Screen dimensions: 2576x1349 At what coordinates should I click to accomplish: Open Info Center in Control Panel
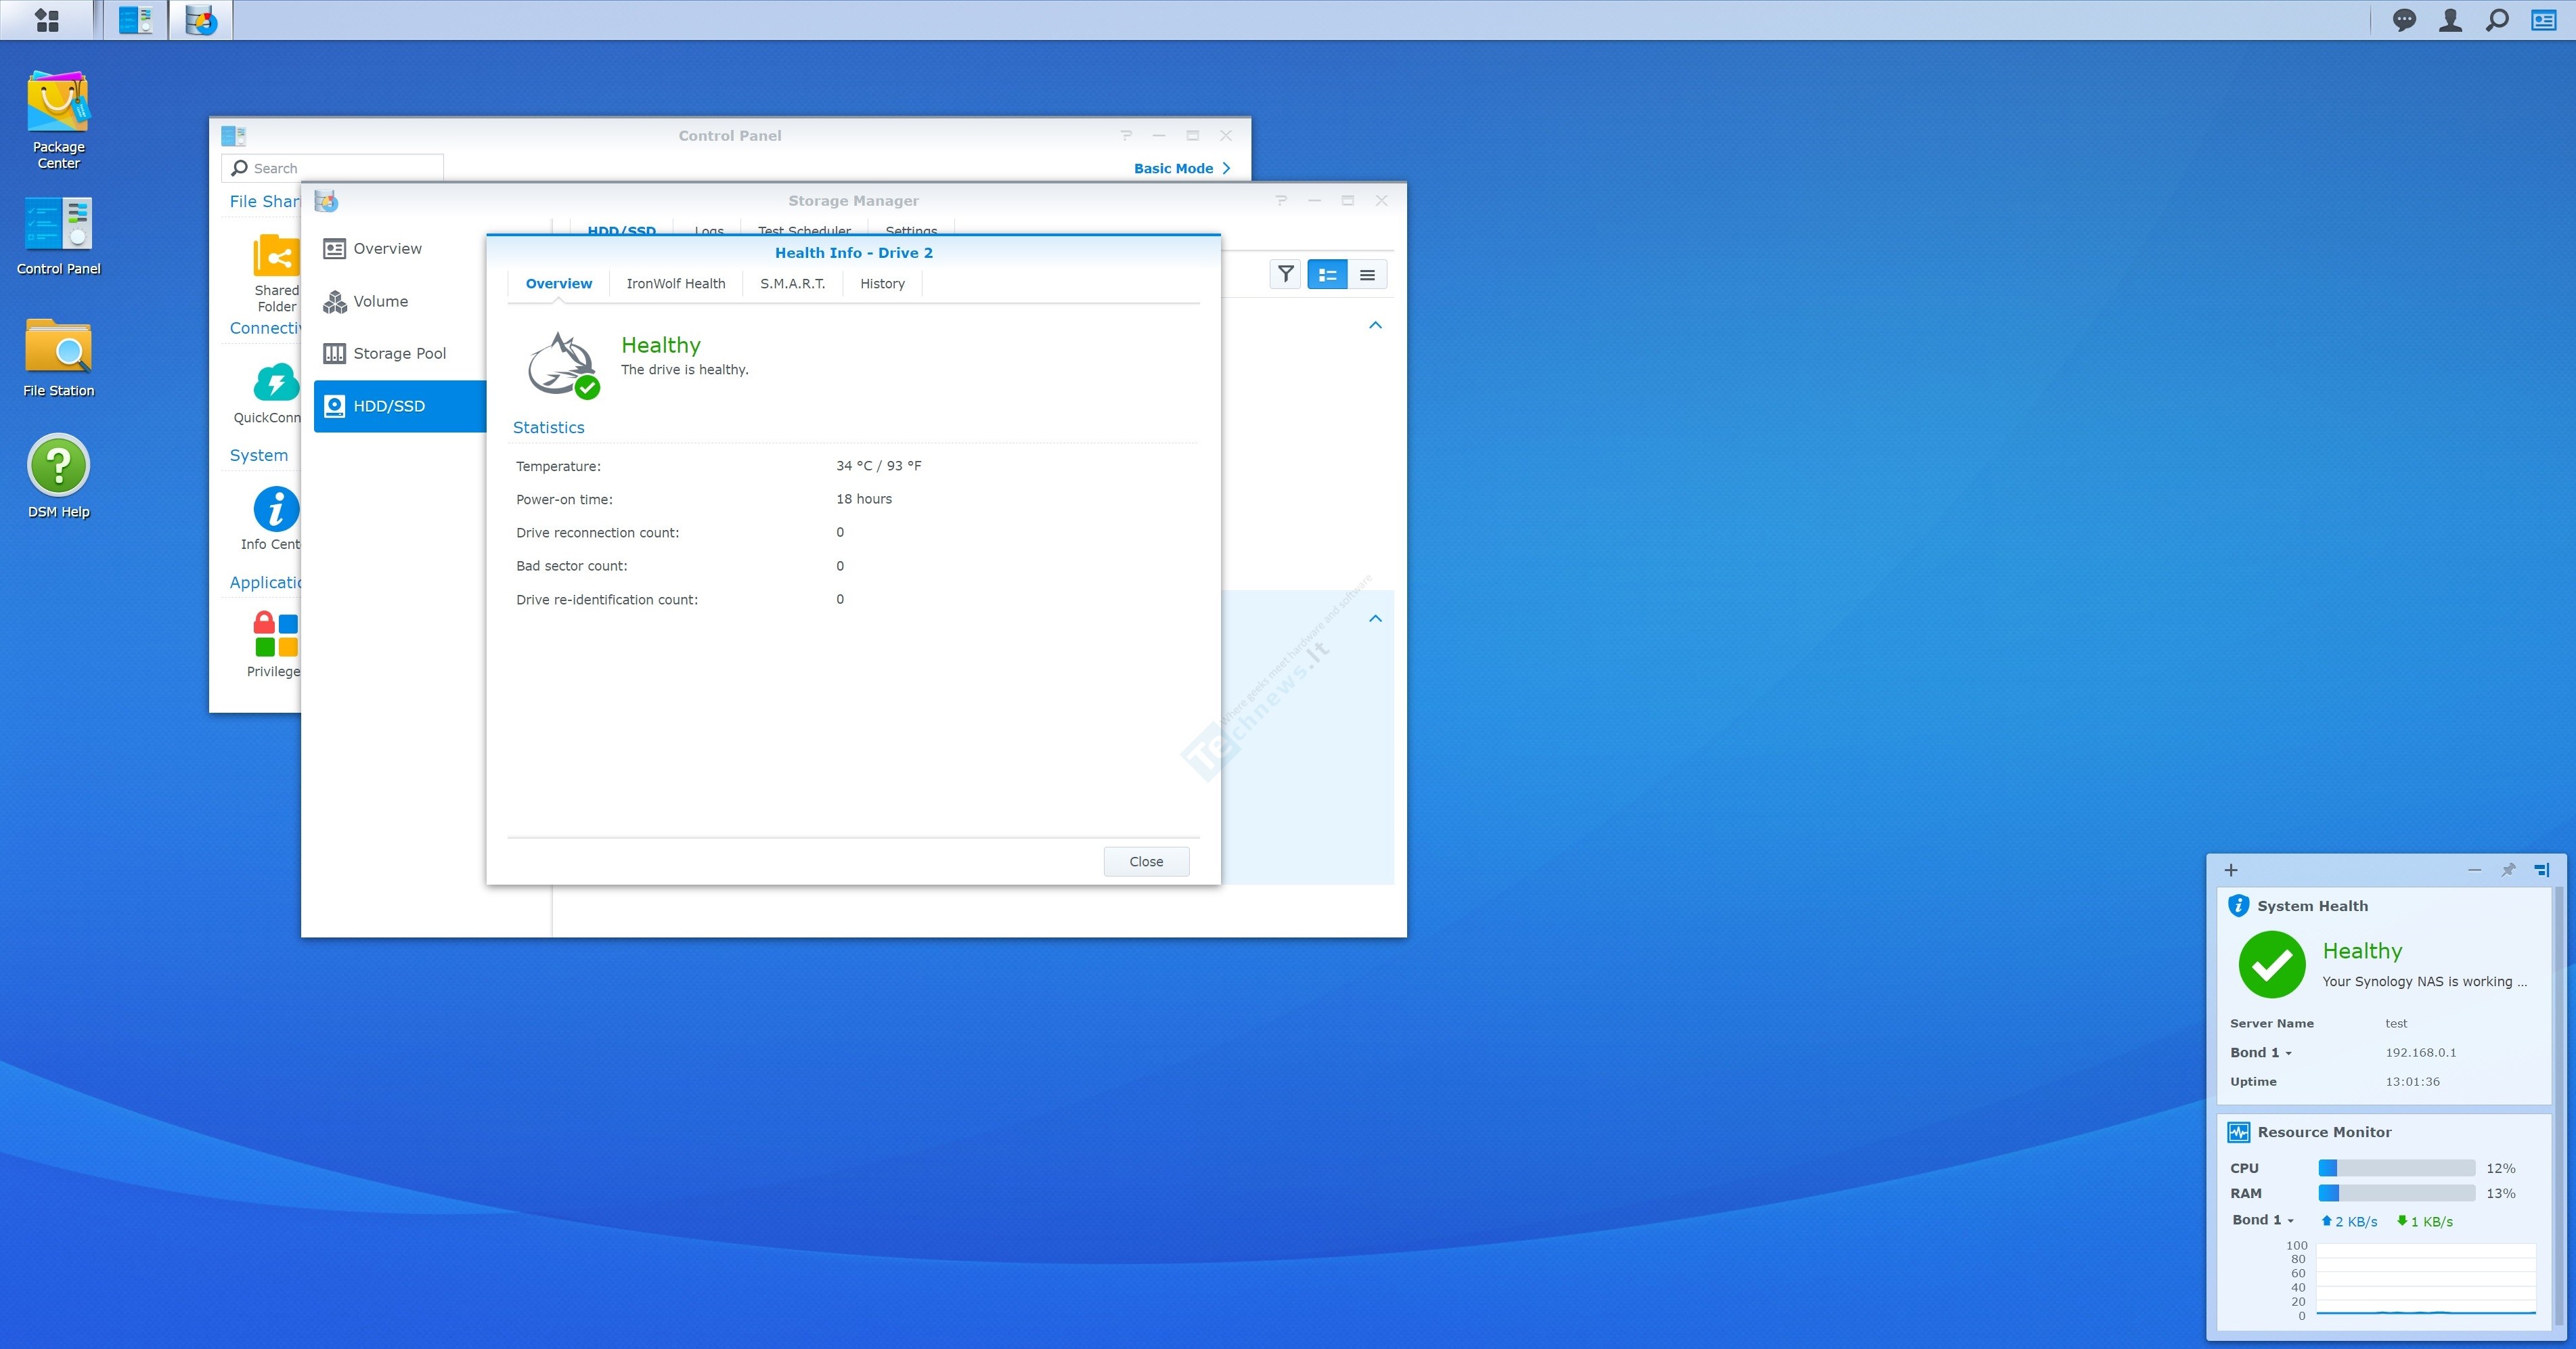tap(271, 518)
